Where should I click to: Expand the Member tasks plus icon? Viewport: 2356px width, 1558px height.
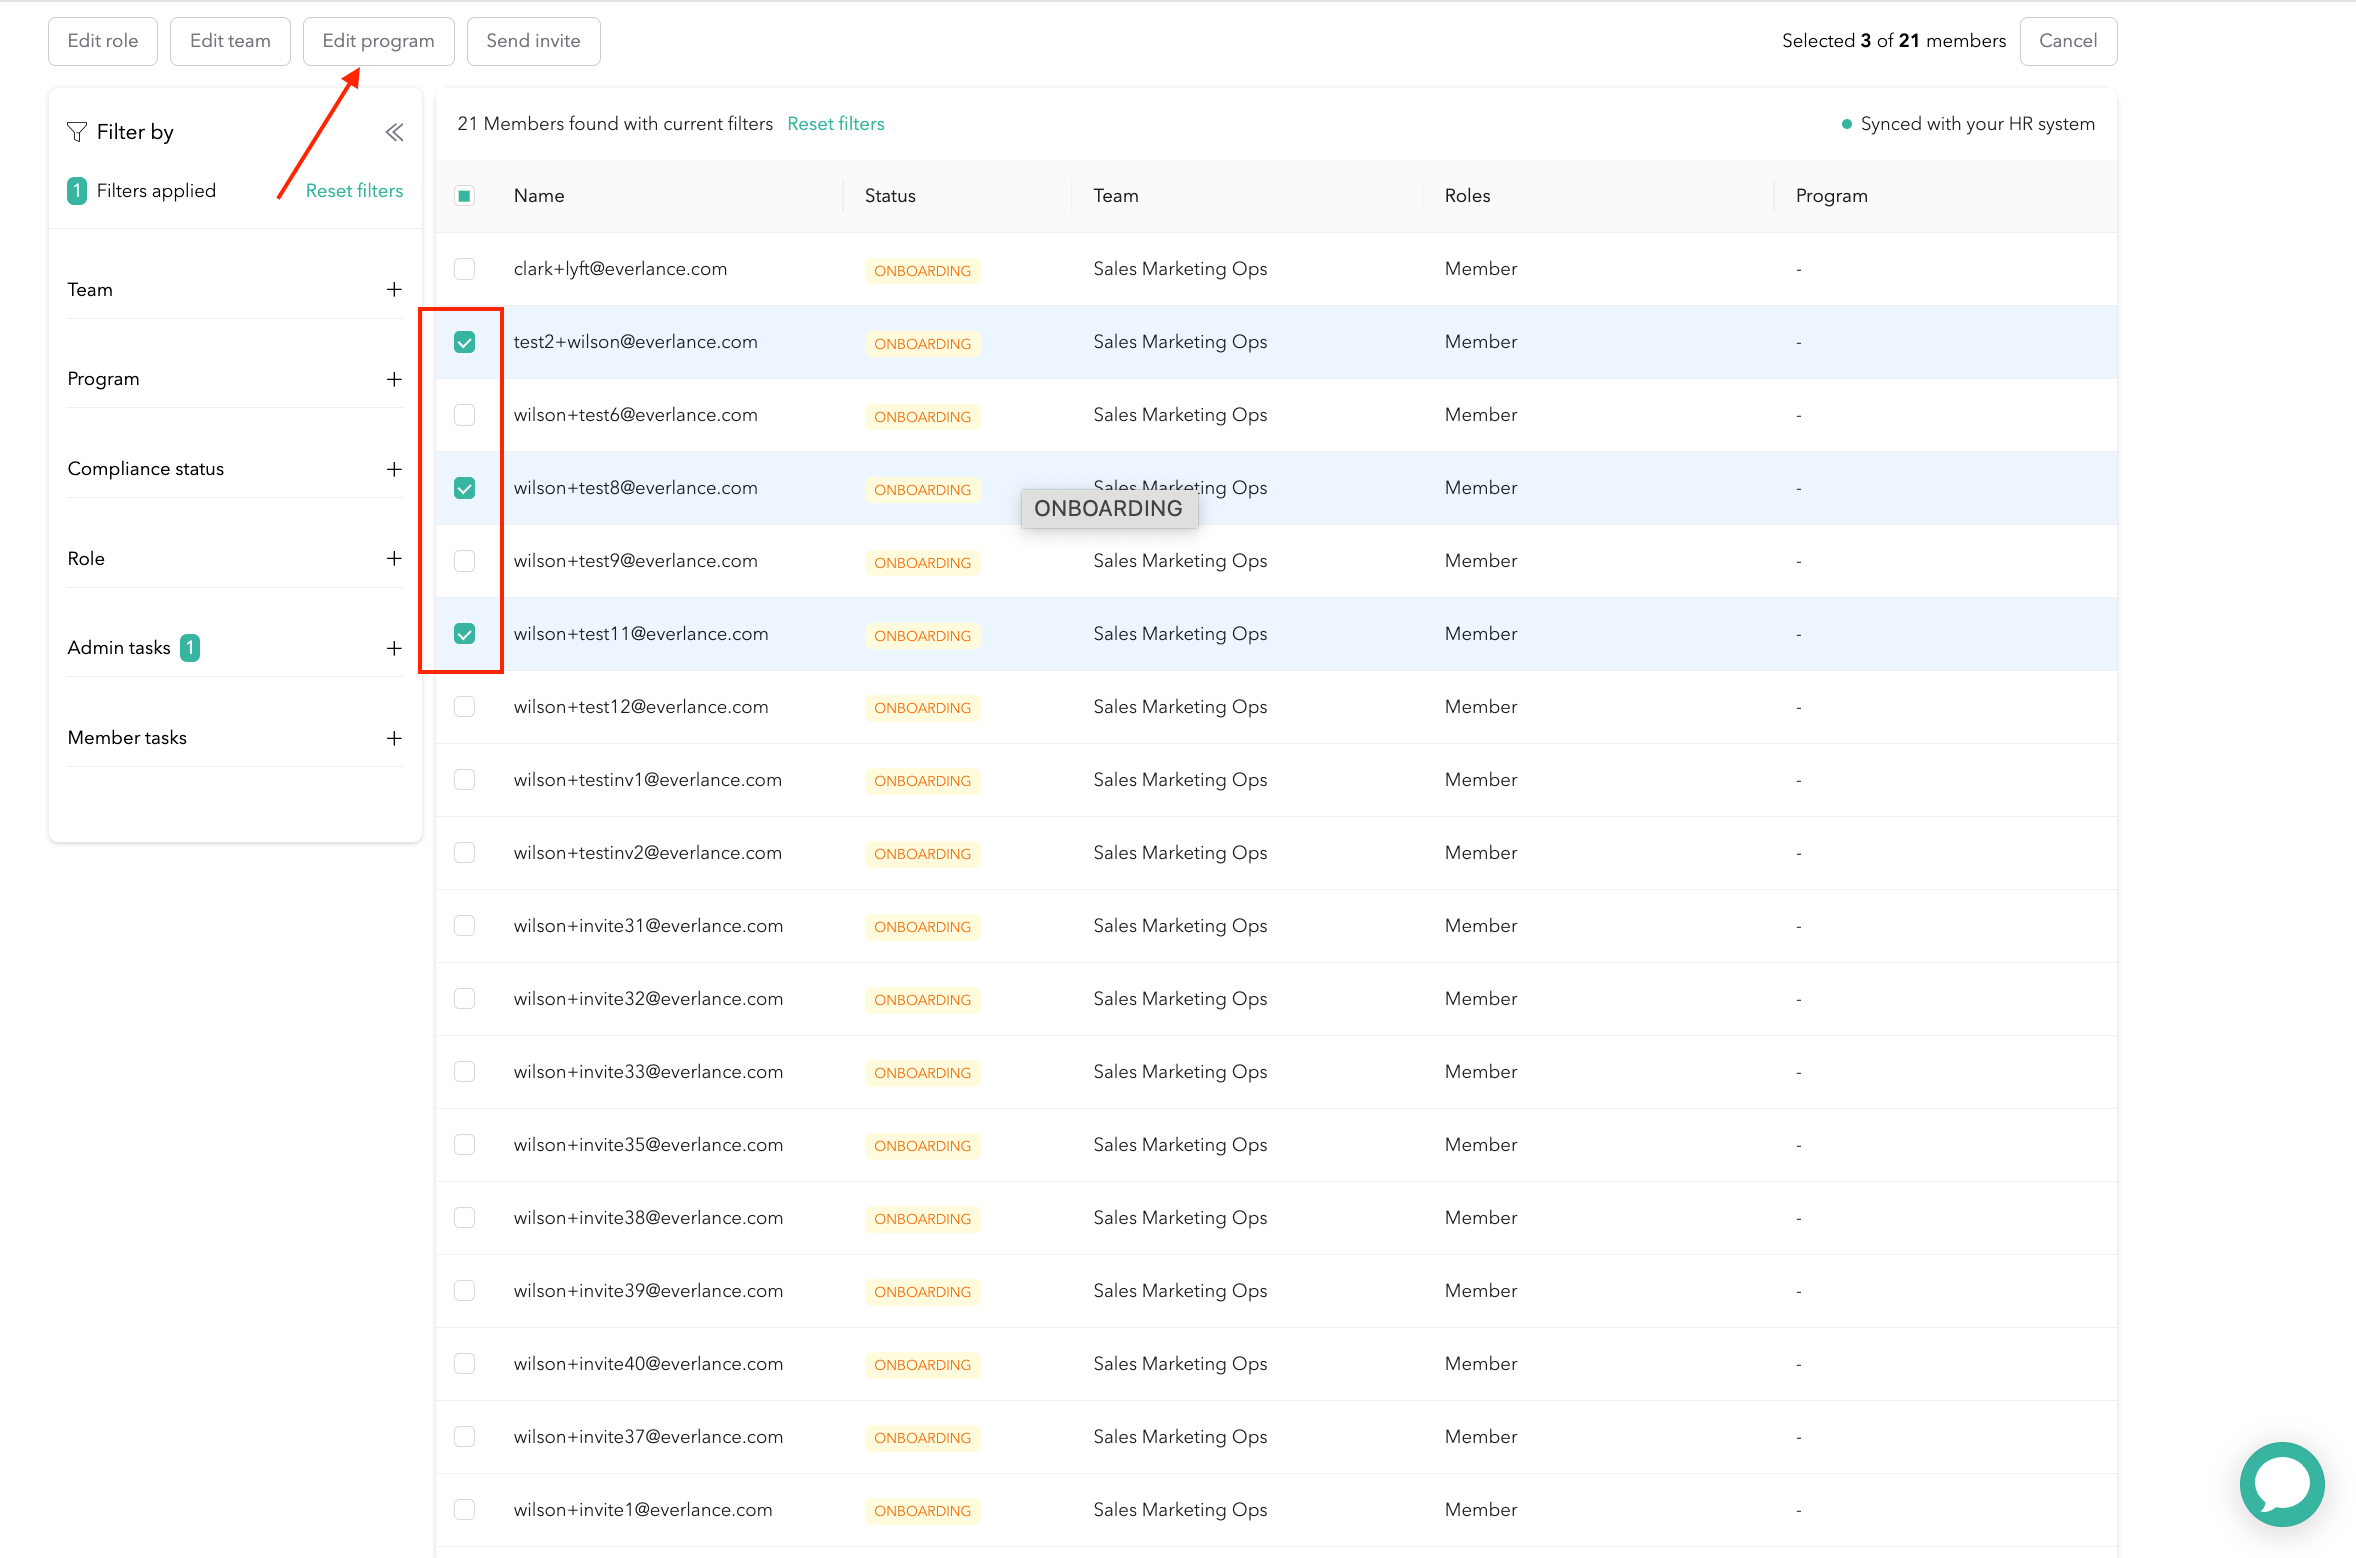coord(394,738)
